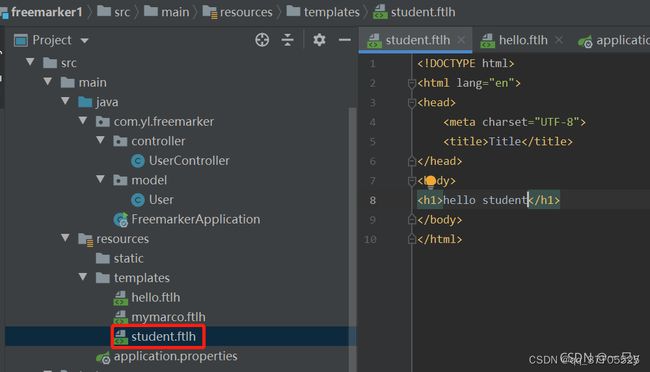
Task: Collapse the com.yl.freemarker package arrow
Action: coord(83,121)
